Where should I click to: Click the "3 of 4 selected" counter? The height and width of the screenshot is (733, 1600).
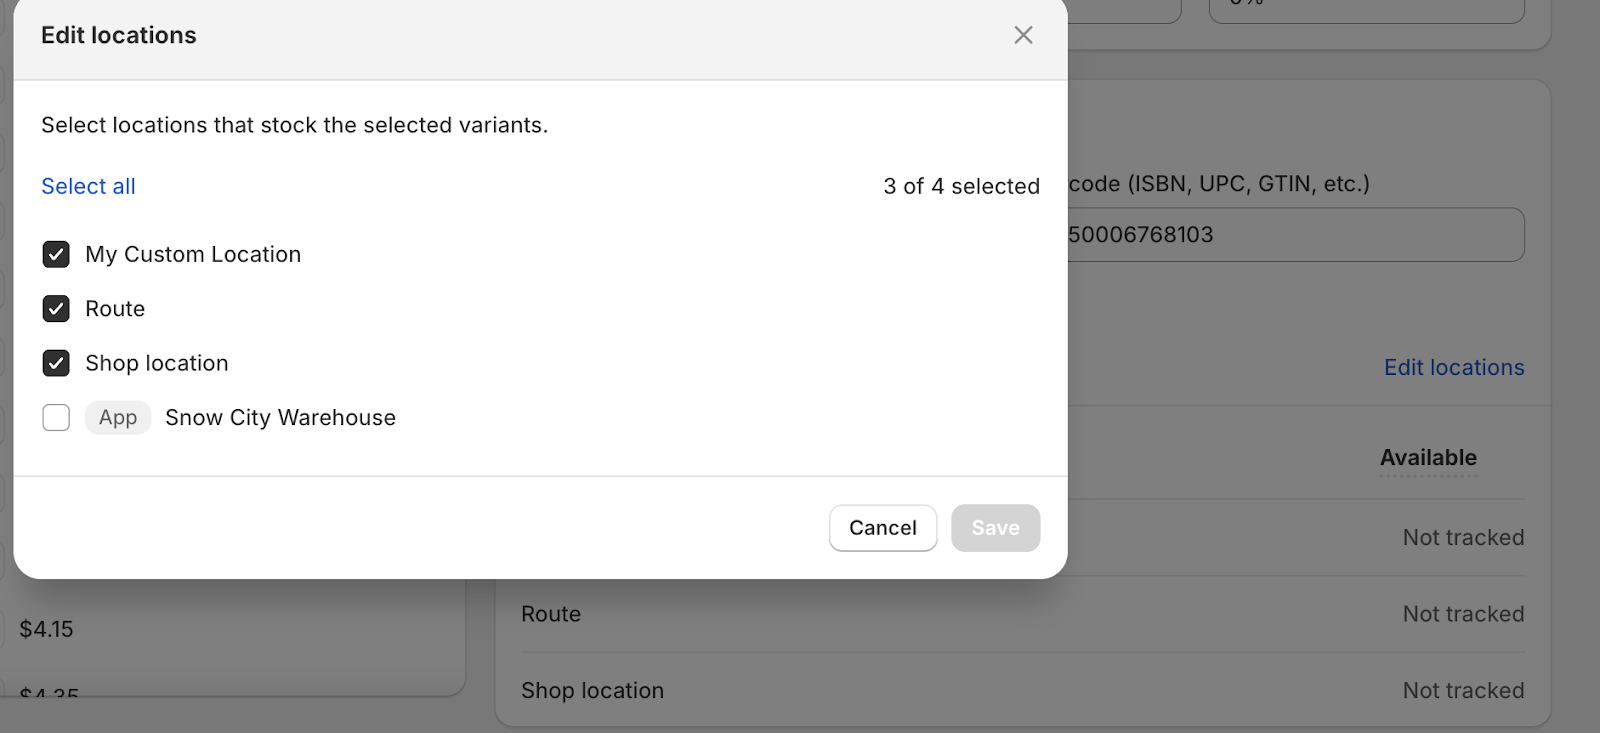[961, 186]
